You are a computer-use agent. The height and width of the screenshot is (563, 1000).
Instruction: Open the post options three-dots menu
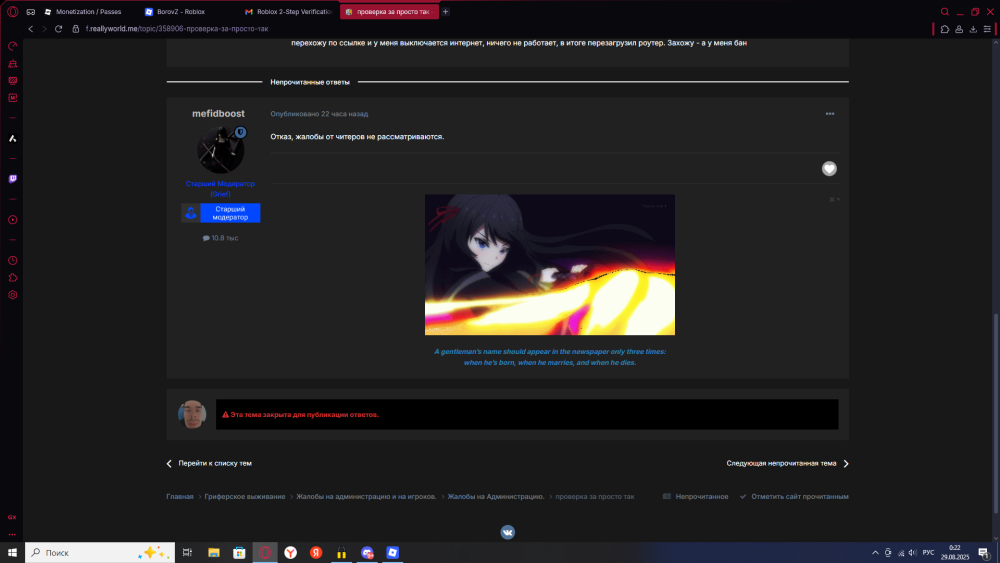click(x=830, y=113)
